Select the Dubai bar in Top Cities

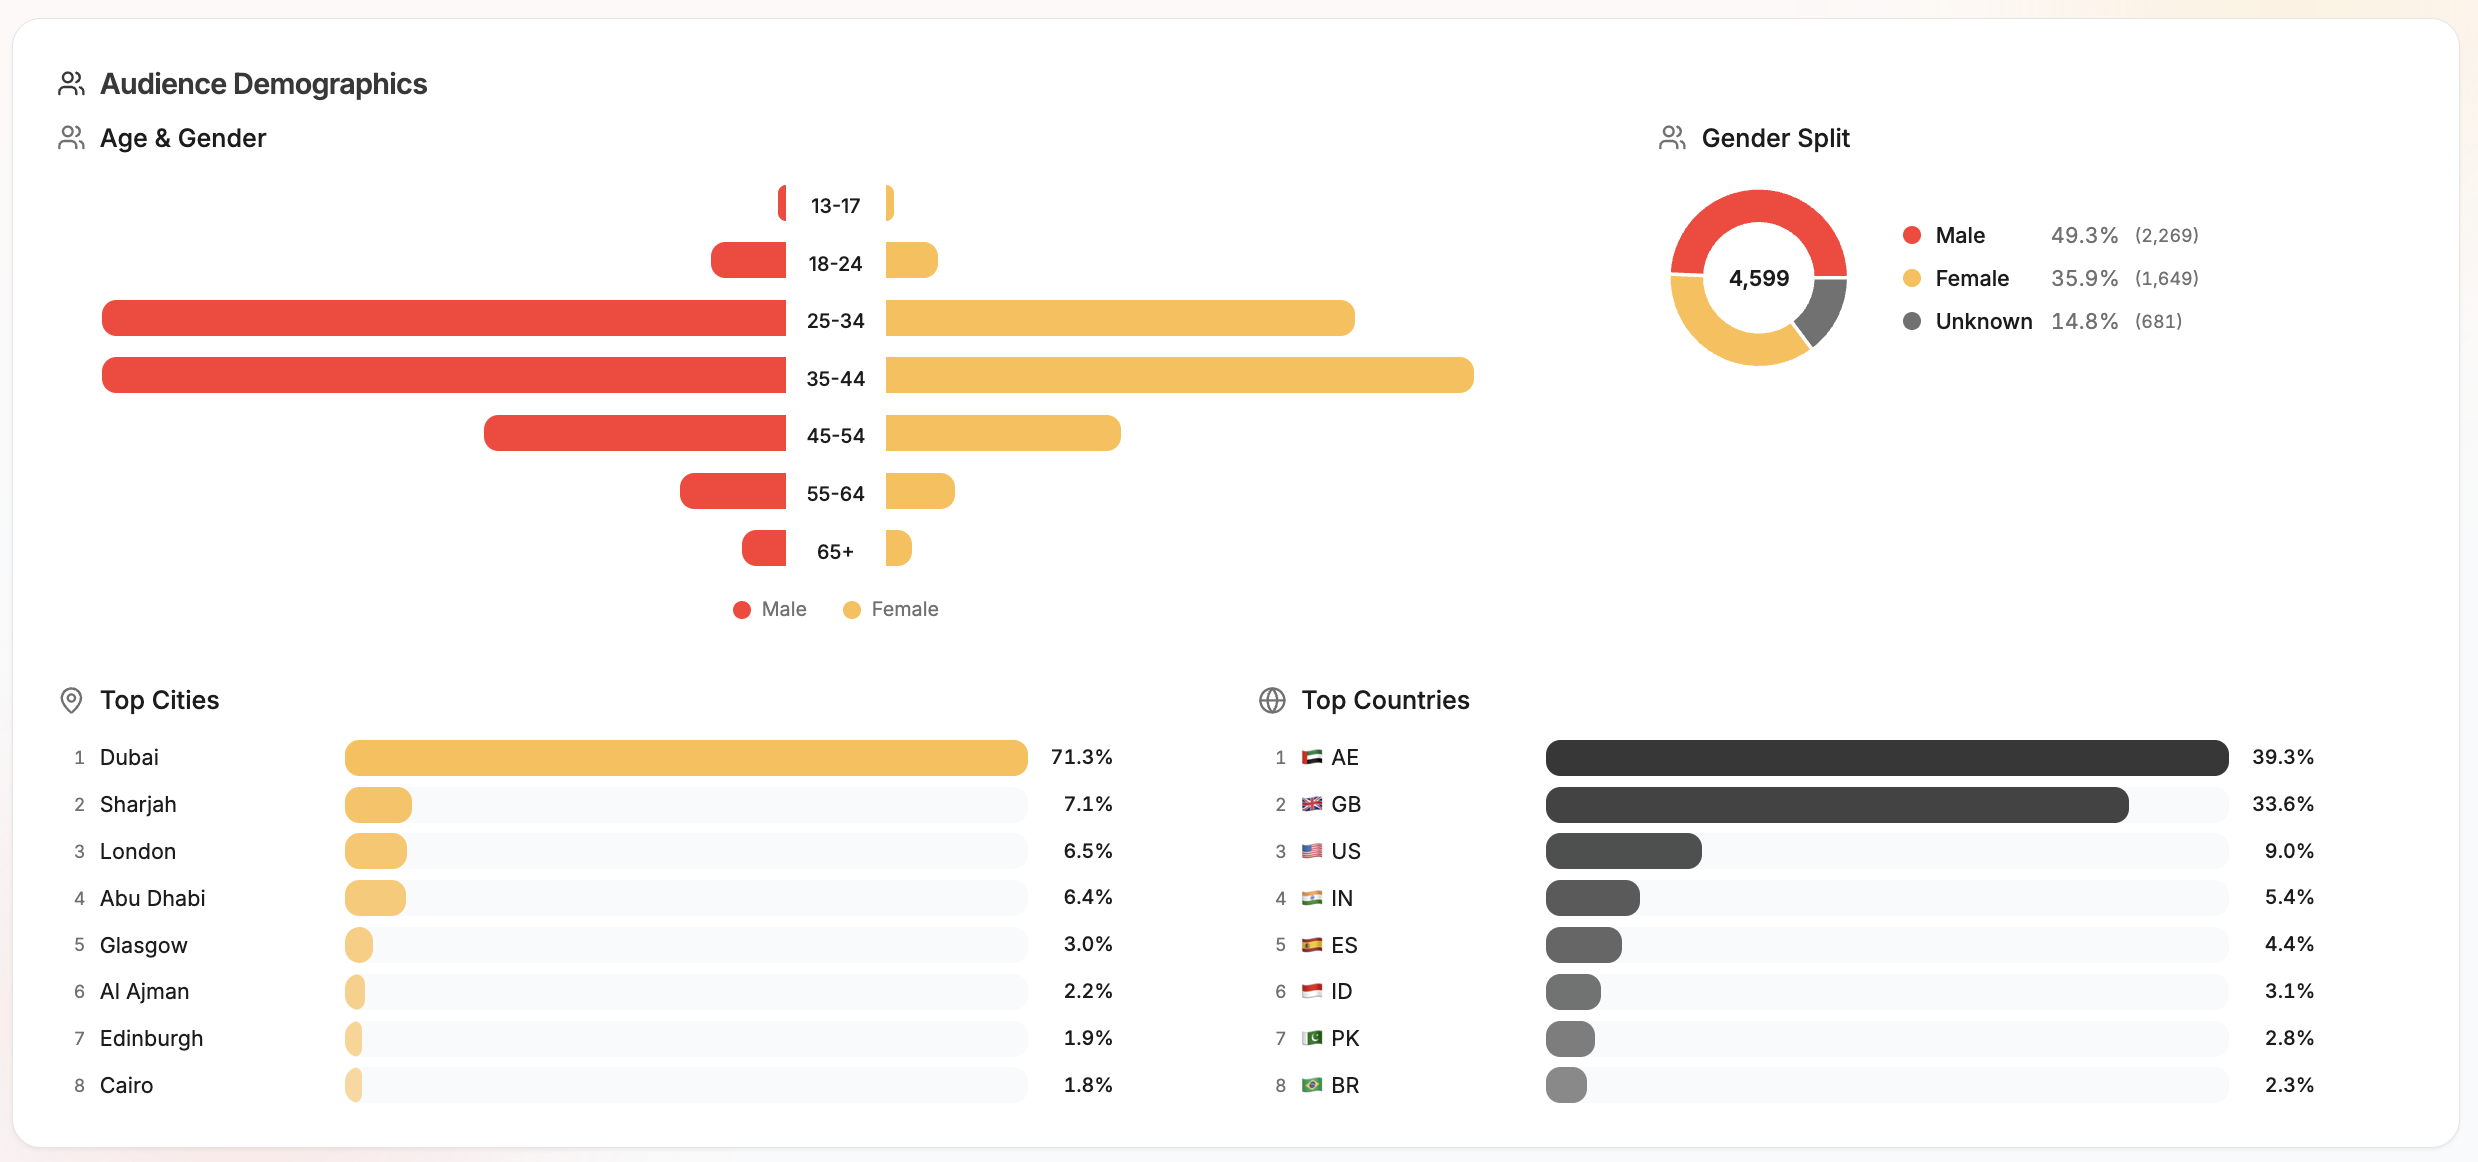pyautogui.click(x=686, y=758)
